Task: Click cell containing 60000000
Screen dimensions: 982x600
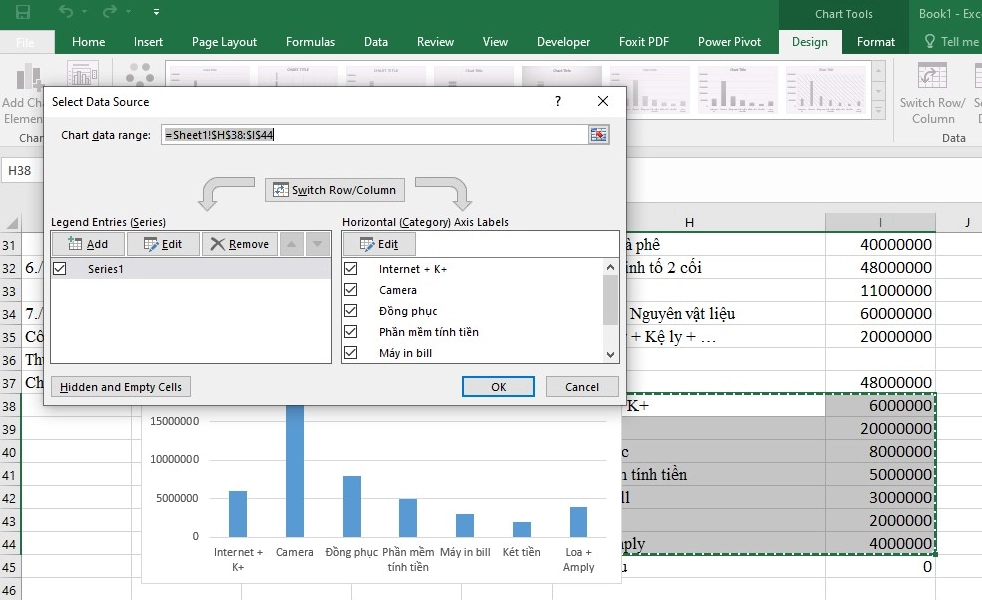Action: pyautogui.click(x=880, y=313)
